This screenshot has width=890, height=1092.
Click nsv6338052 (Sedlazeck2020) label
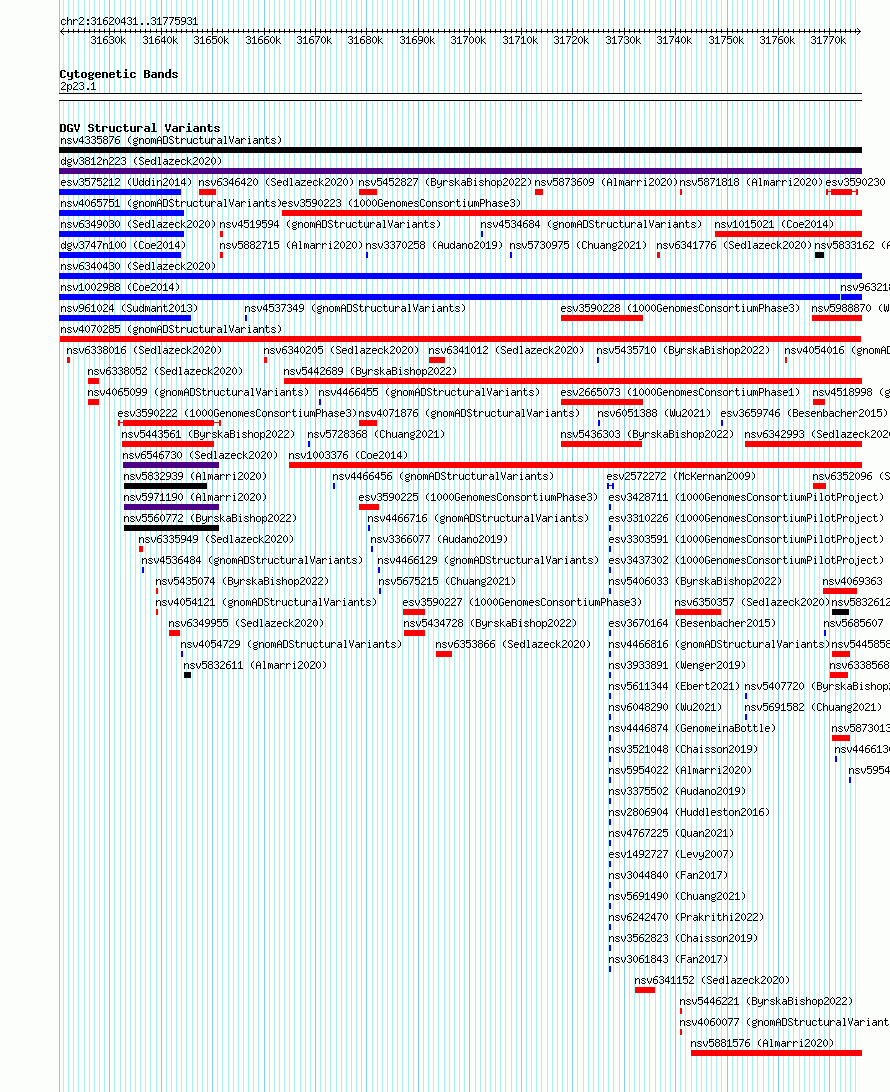[x=165, y=371]
